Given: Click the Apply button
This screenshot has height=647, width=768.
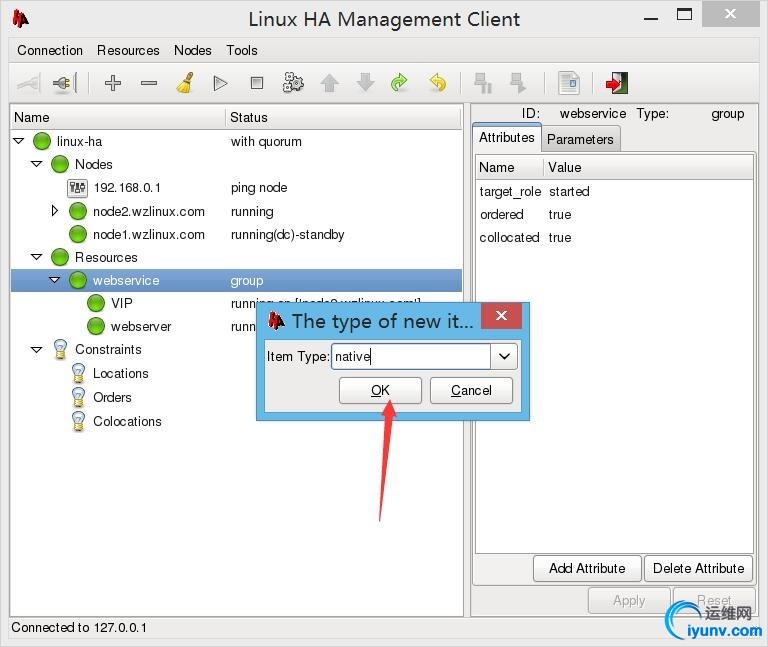Looking at the screenshot, I should point(629,600).
